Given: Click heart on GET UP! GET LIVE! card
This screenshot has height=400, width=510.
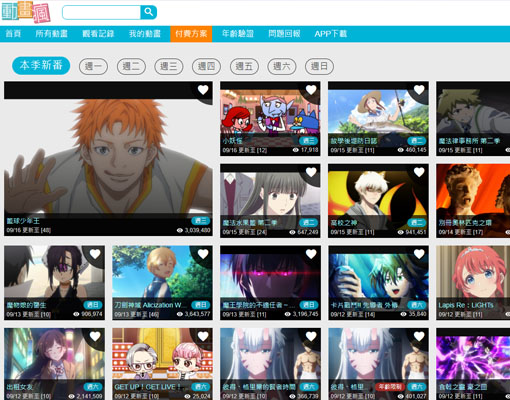Looking at the screenshot, I should pos(203,337).
